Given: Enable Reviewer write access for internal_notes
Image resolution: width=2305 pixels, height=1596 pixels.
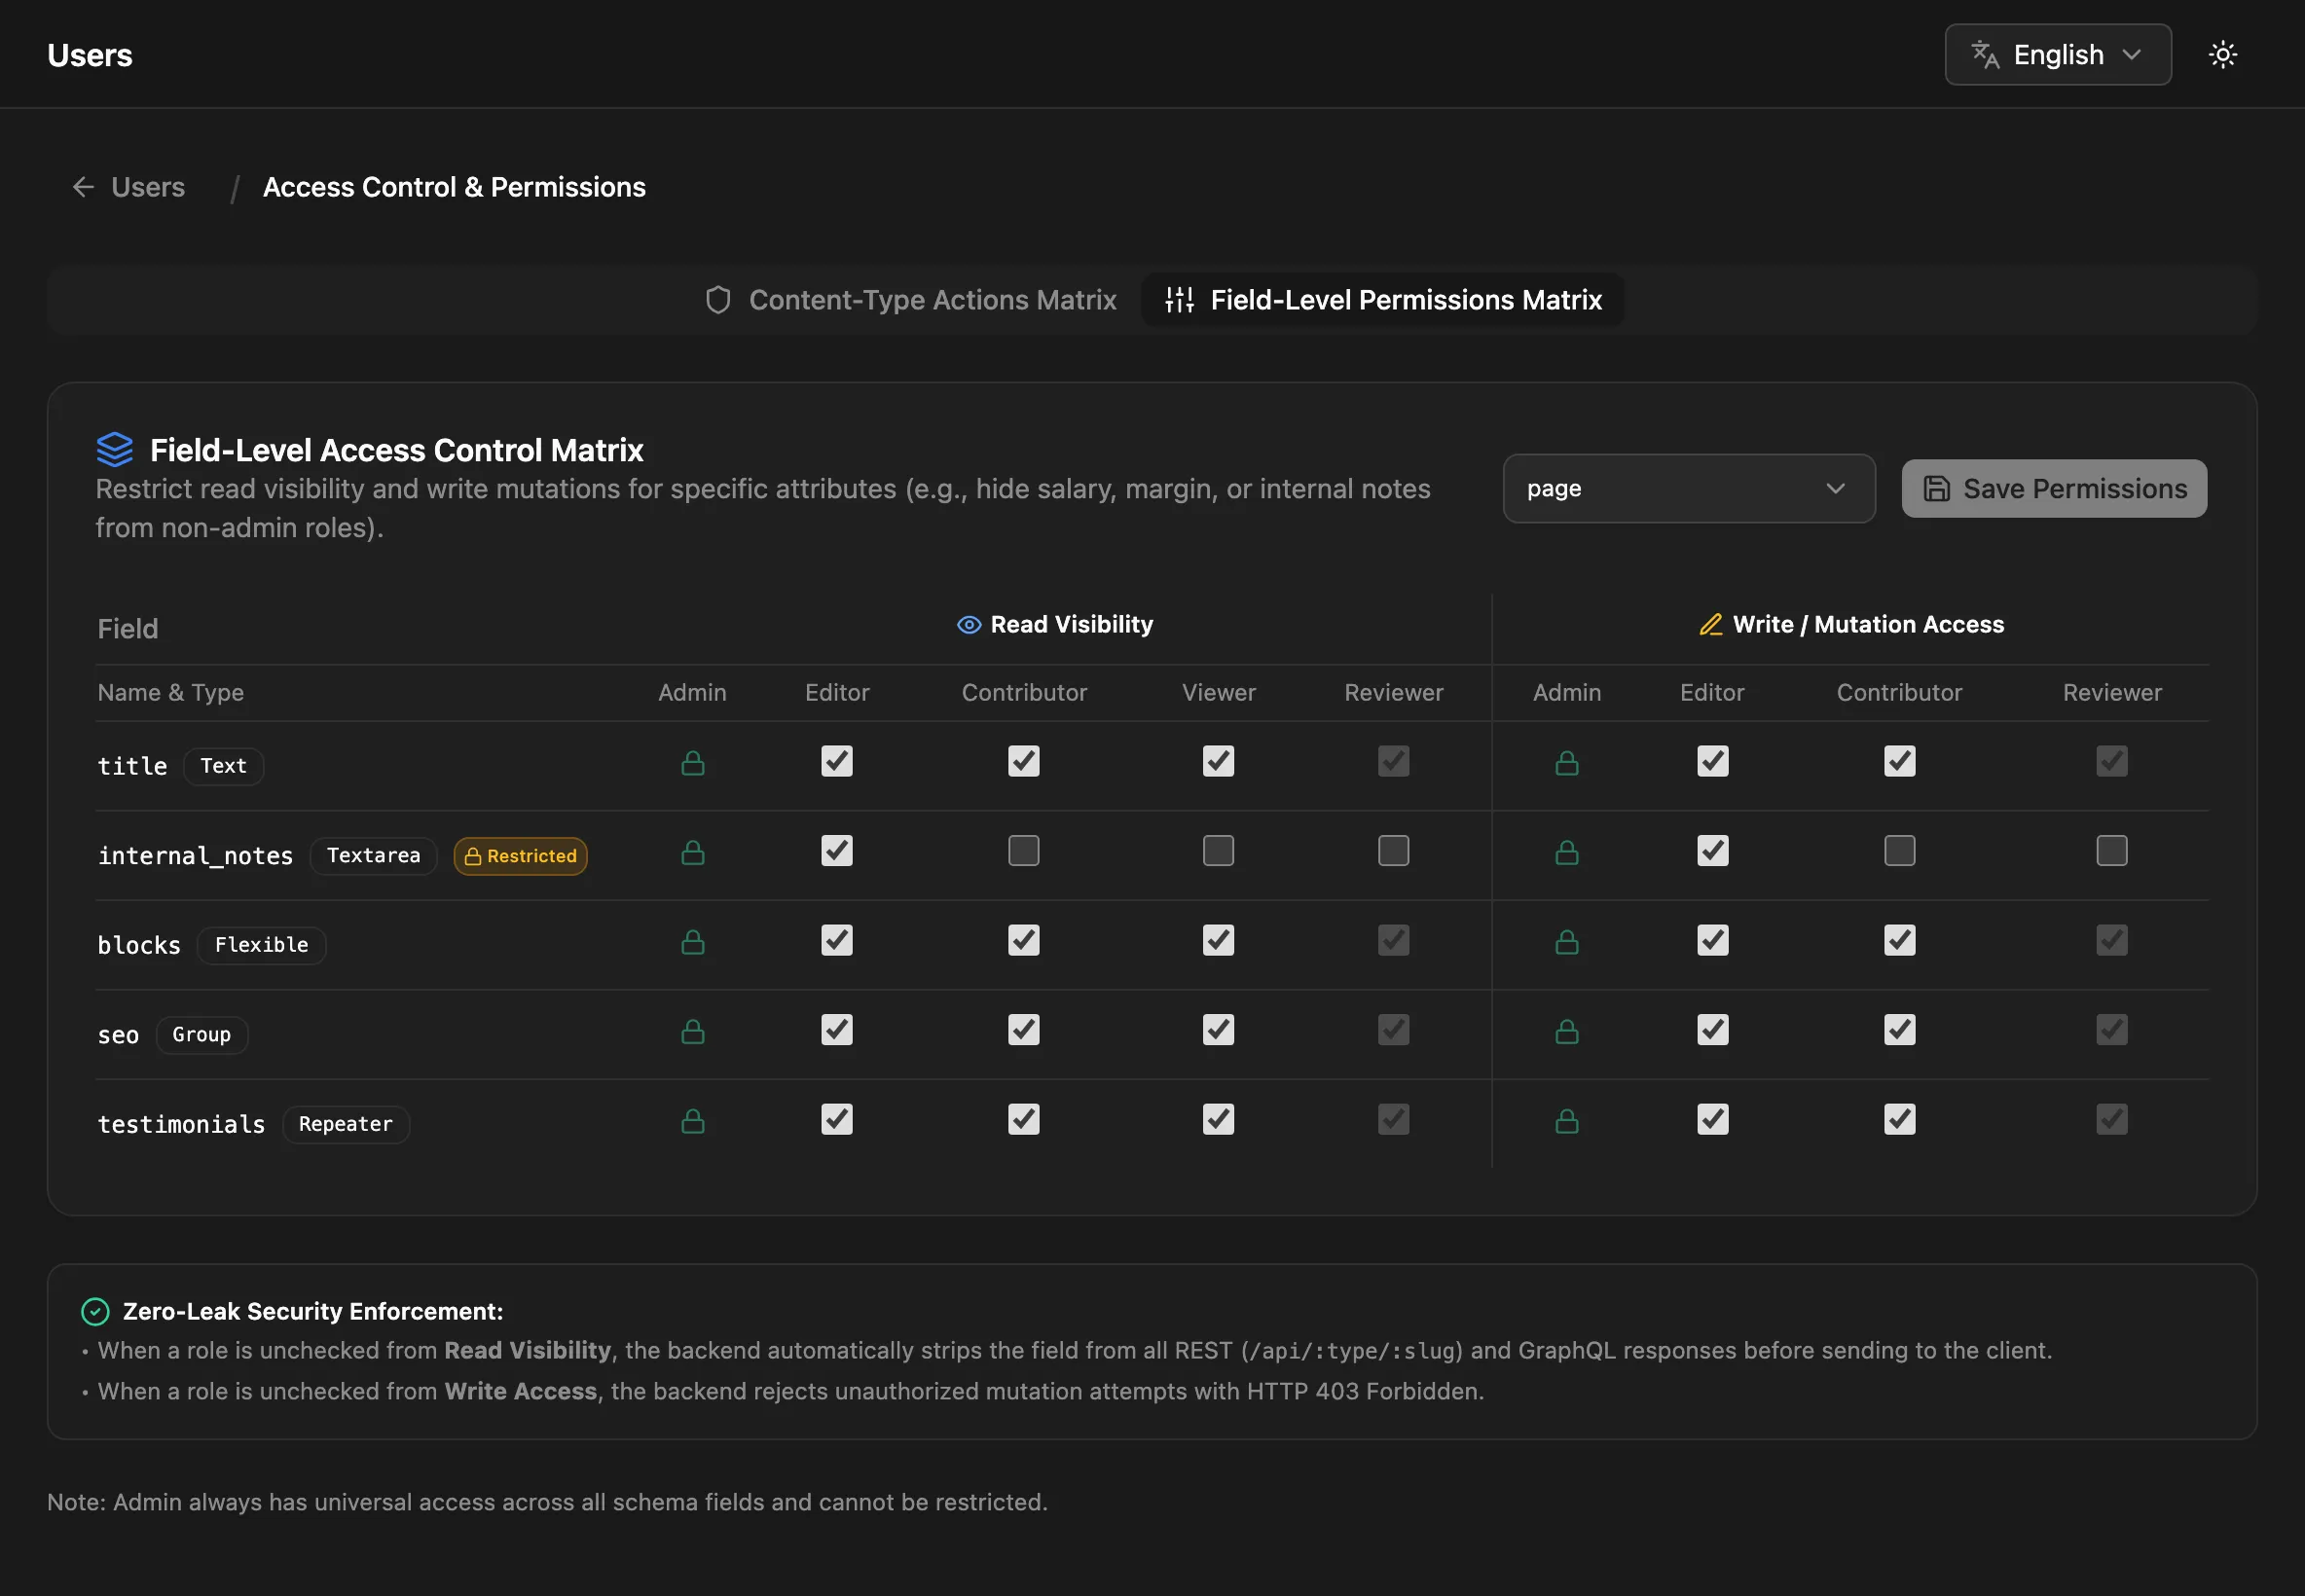Looking at the screenshot, I should [x=2111, y=851].
